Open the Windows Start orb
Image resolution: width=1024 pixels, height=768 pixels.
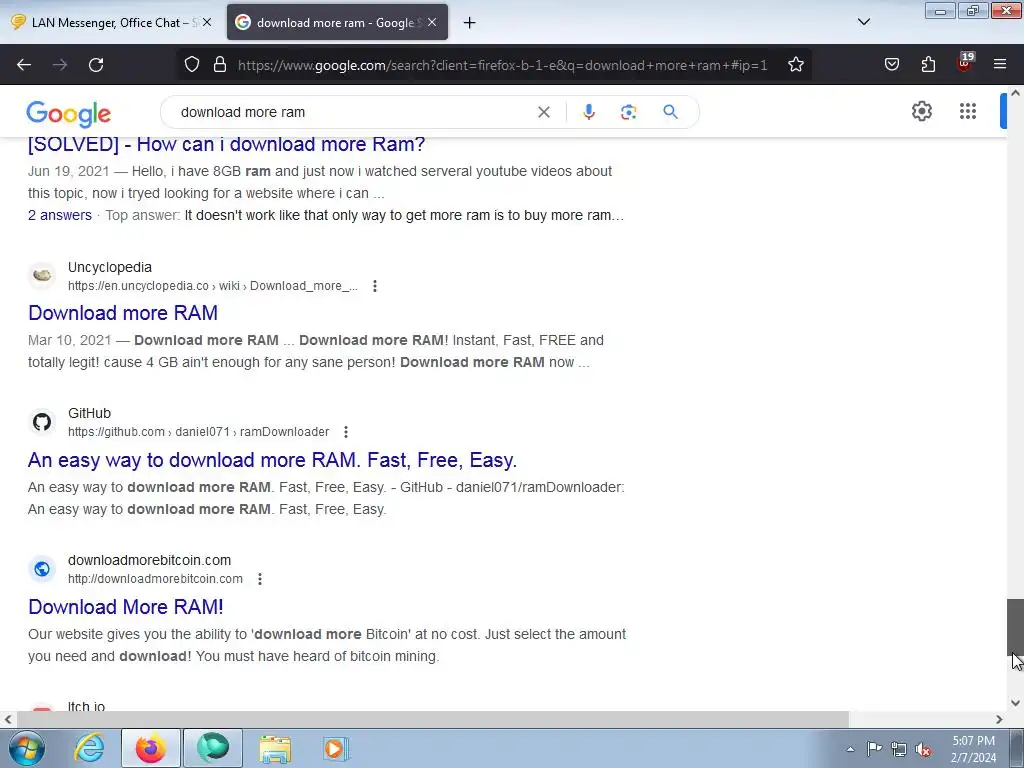(27, 748)
